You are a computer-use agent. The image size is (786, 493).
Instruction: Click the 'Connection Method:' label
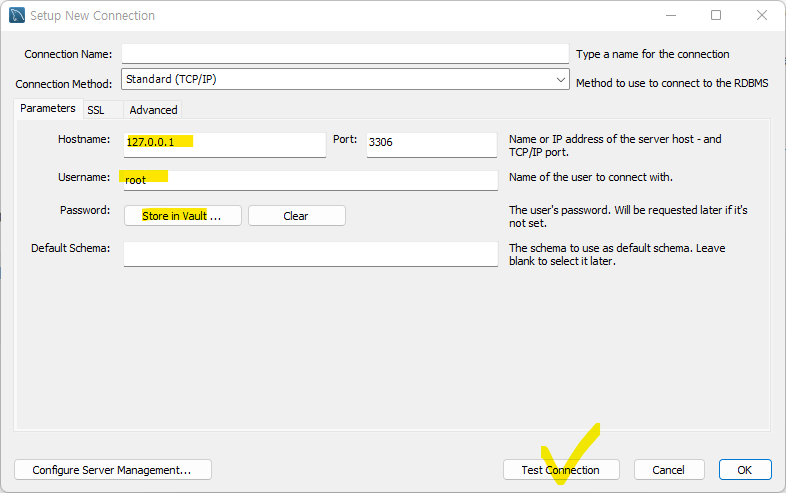tap(64, 84)
